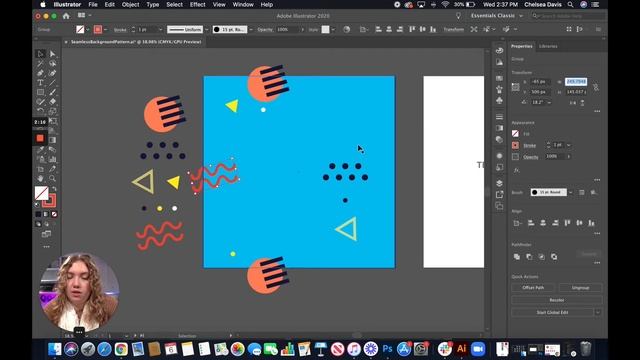The height and width of the screenshot is (360, 640).
Task: Click the Start Global Edit button
Action: (552, 312)
